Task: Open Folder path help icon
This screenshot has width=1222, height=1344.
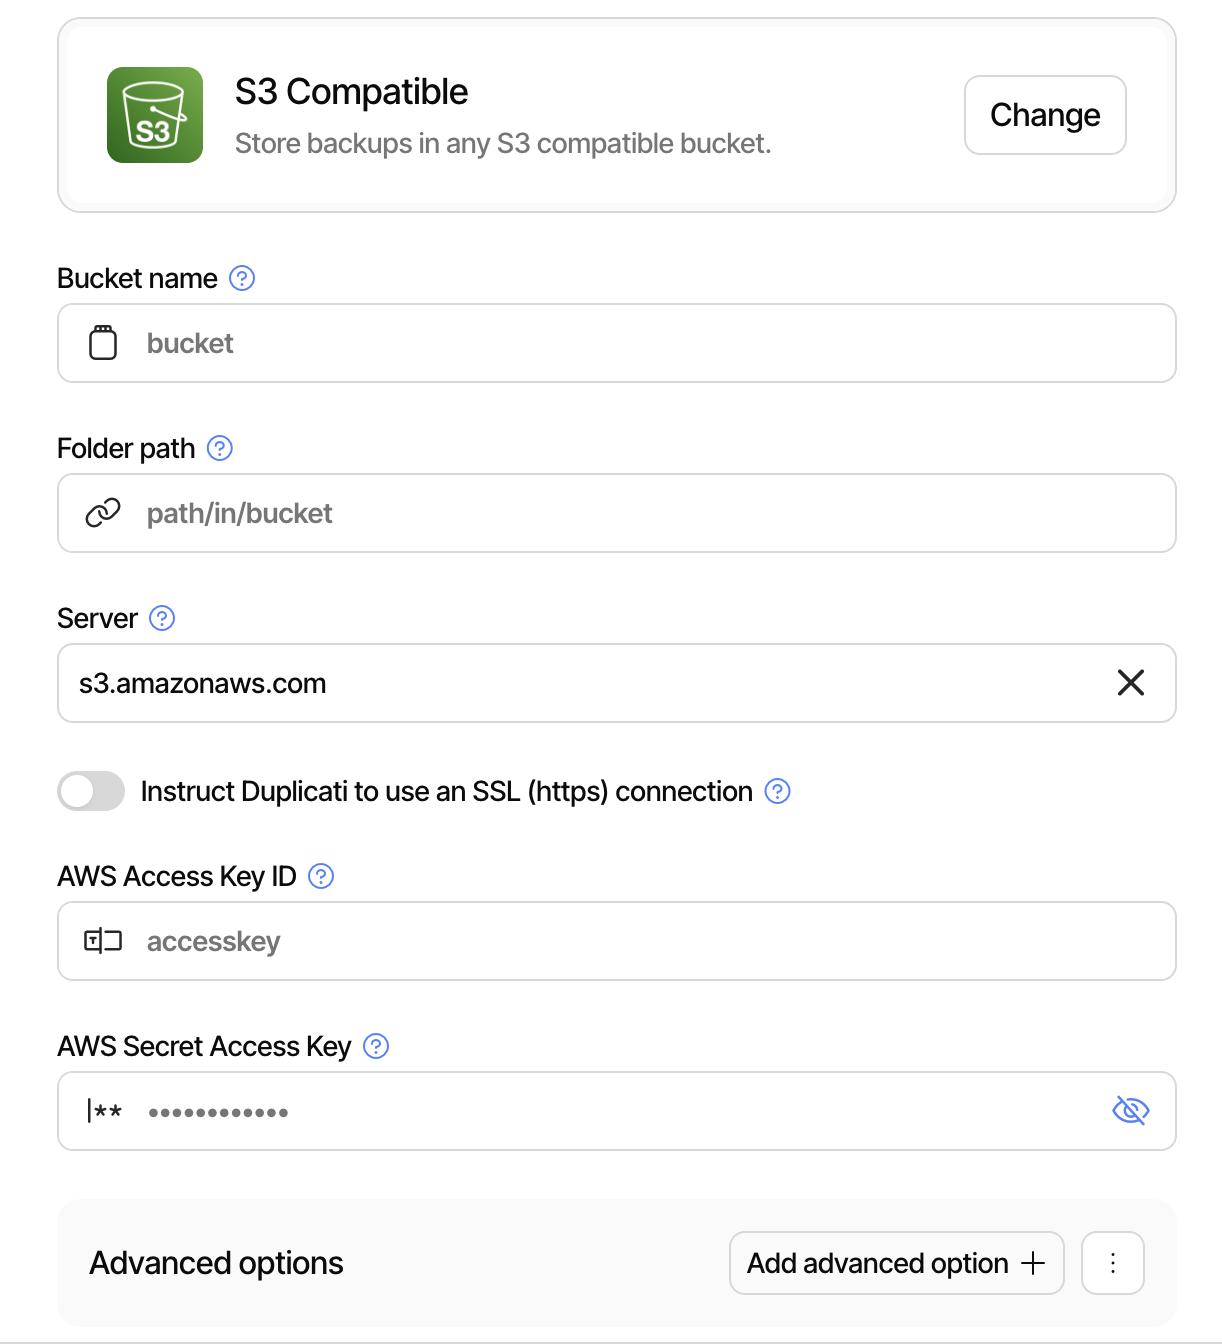Action: tap(220, 448)
